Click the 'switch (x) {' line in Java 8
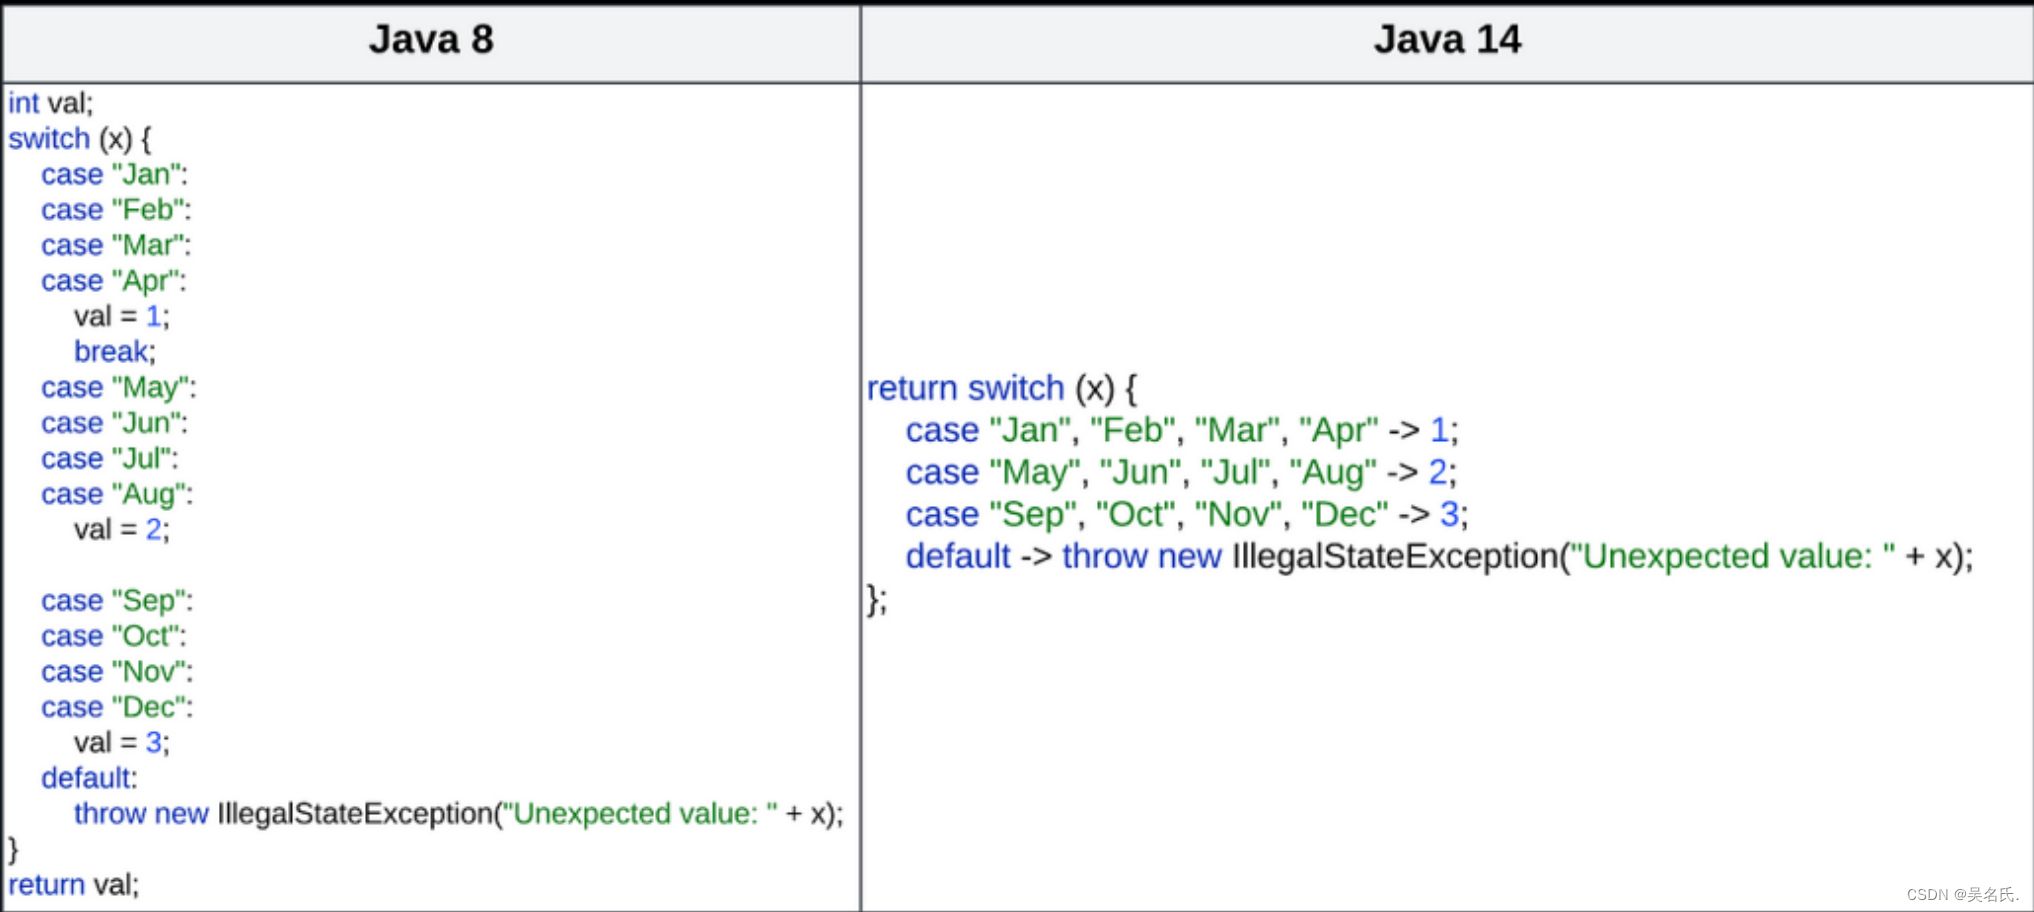2034x912 pixels. click(x=80, y=139)
